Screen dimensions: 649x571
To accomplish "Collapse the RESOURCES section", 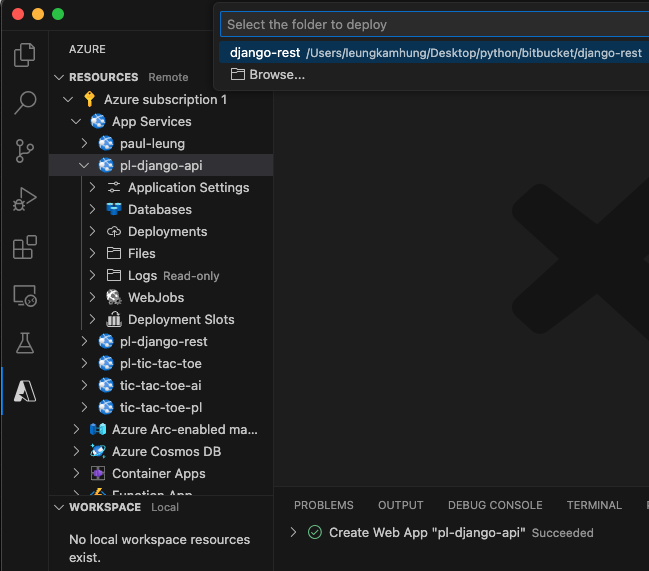I will 59,77.
